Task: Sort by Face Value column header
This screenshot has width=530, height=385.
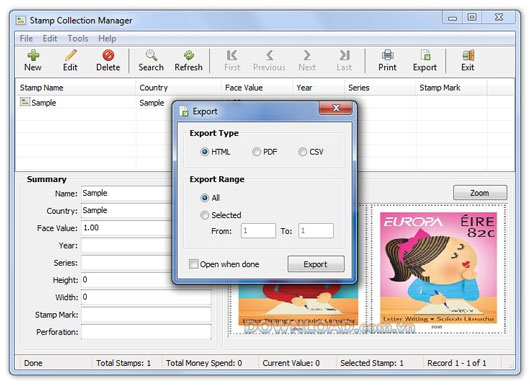Action: (257, 88)
